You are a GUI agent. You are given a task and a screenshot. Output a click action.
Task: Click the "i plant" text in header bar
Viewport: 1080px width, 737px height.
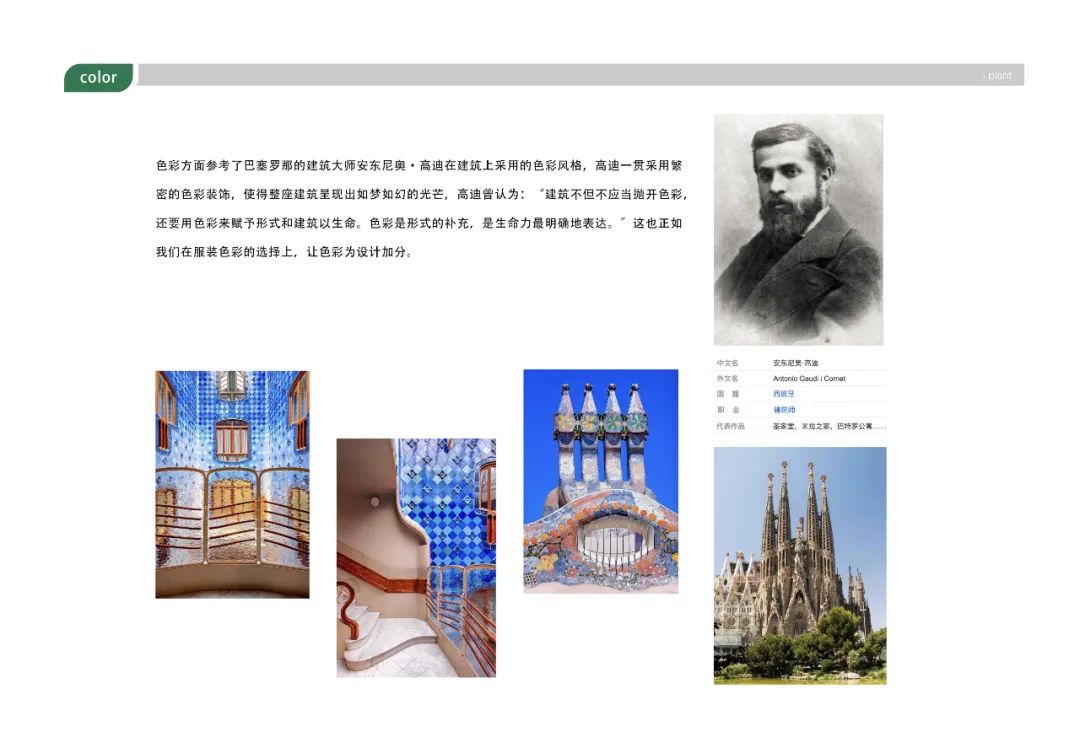[998, 76]
